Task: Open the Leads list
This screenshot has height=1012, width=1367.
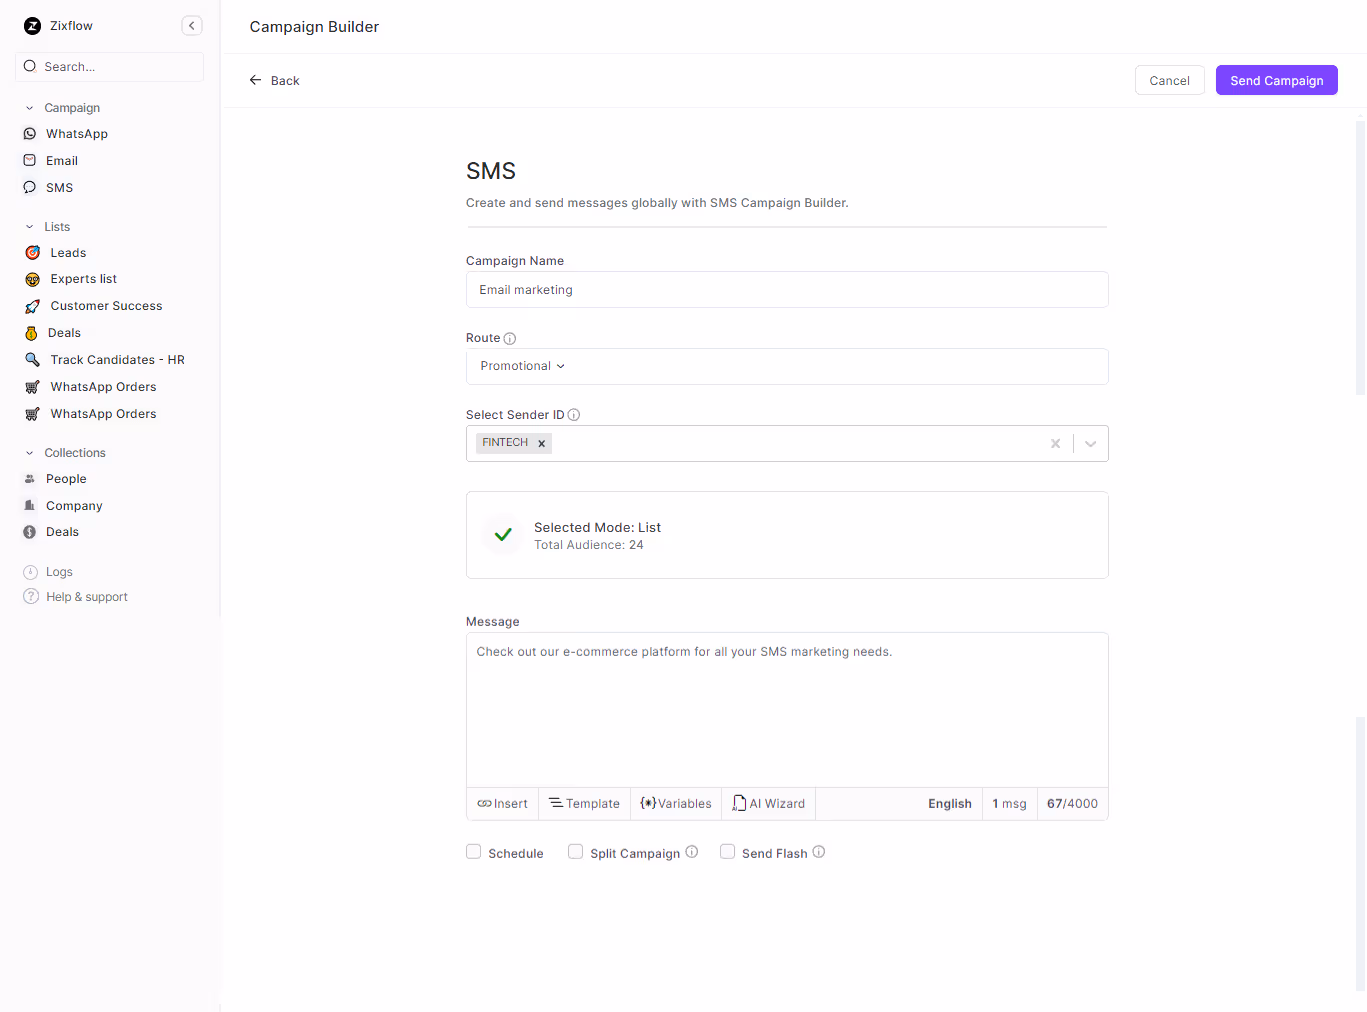Action: pyautogui.click(x=68, y=253)
